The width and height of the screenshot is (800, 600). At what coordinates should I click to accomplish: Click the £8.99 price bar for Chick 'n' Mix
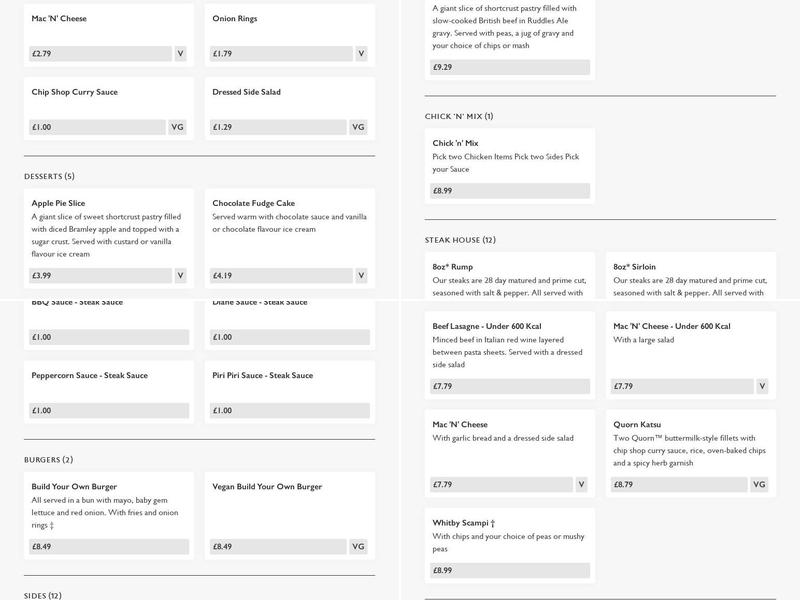coord(510,191)
